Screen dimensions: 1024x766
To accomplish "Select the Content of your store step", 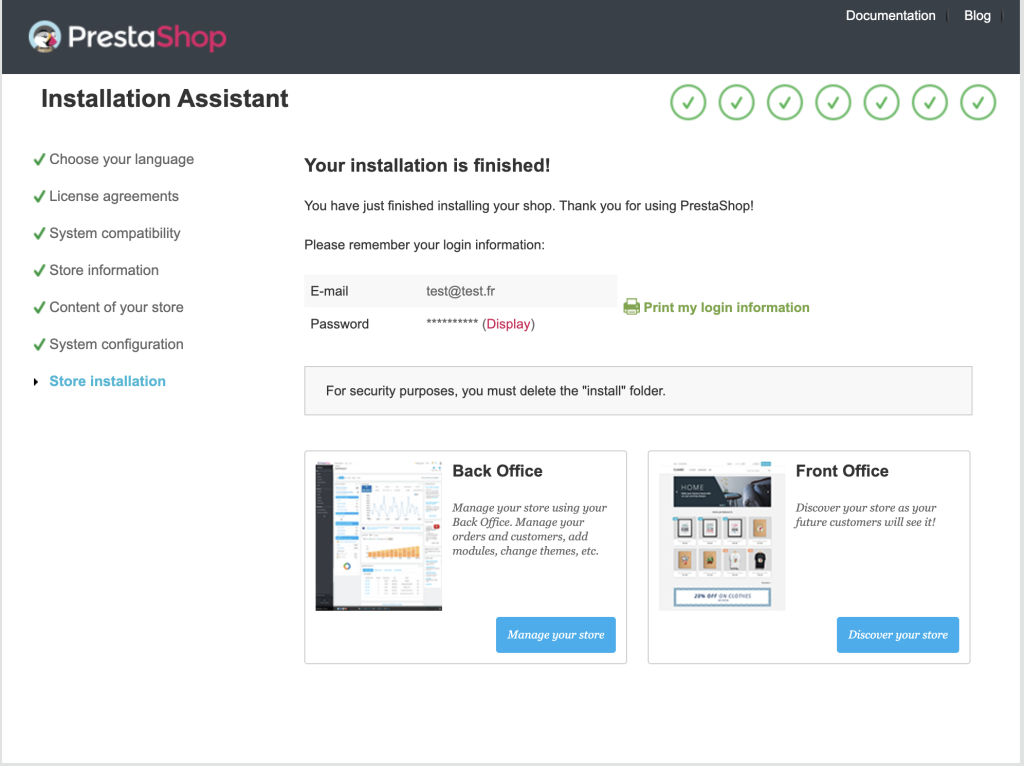I will pyautogui.click(x=116, y=307).
